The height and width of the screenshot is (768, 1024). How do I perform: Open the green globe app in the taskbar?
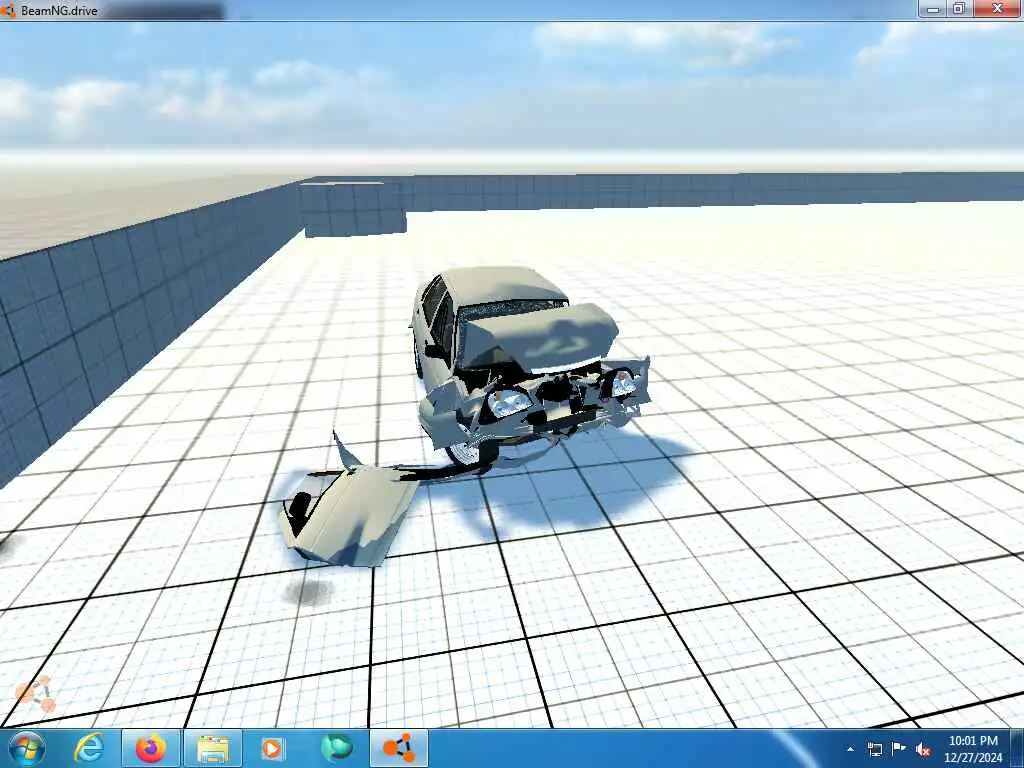[x=336, y=748]
